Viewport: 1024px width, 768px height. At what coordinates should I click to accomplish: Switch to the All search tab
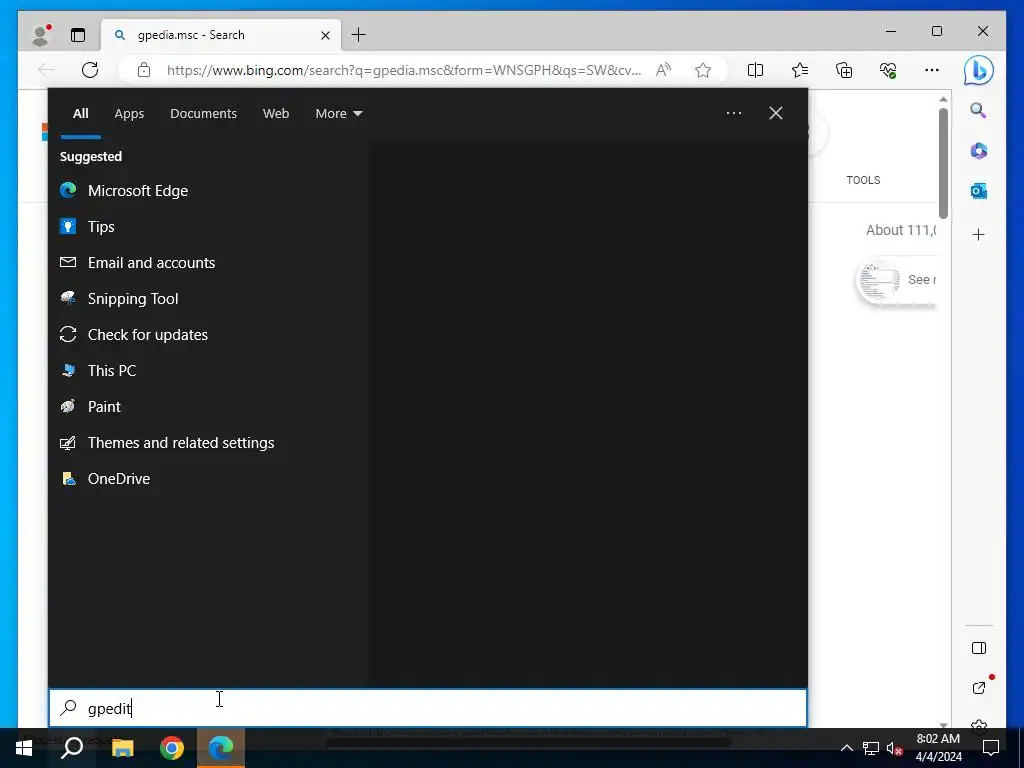[x=80, y=114]
